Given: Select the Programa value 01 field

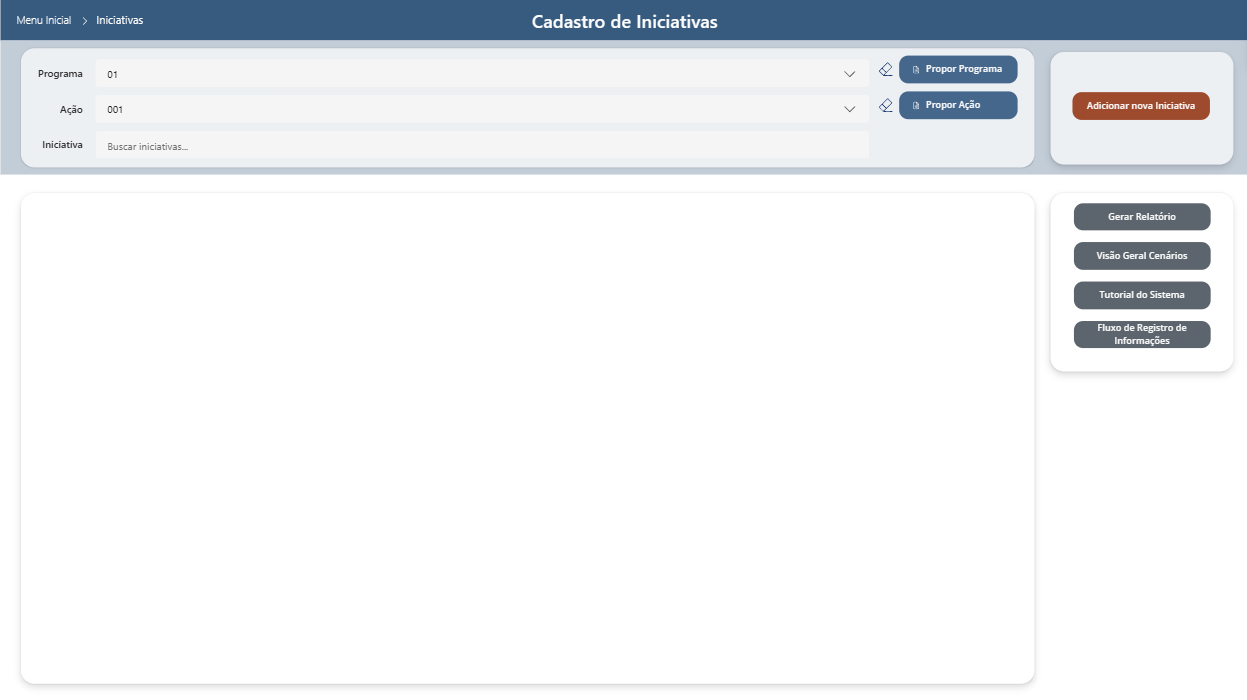Looking at the screenshot, I should click(400, 73).
